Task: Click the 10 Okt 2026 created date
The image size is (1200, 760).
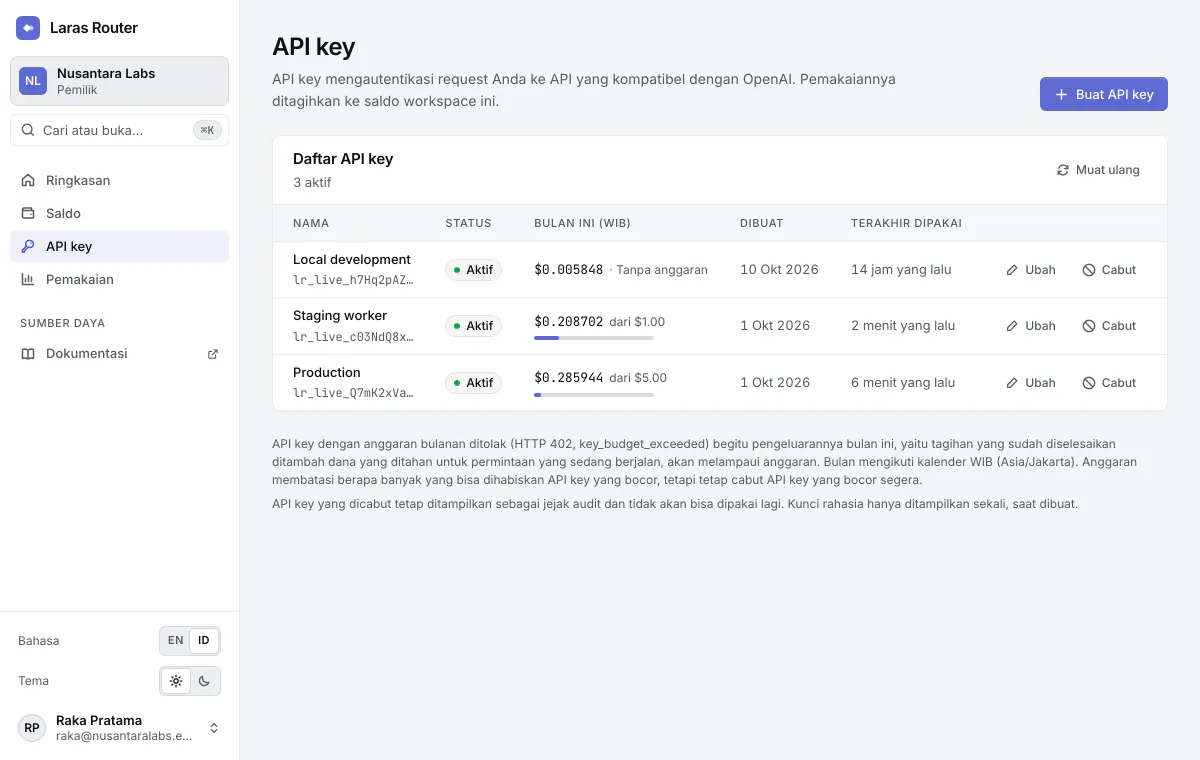Action: tap(779, 270)
